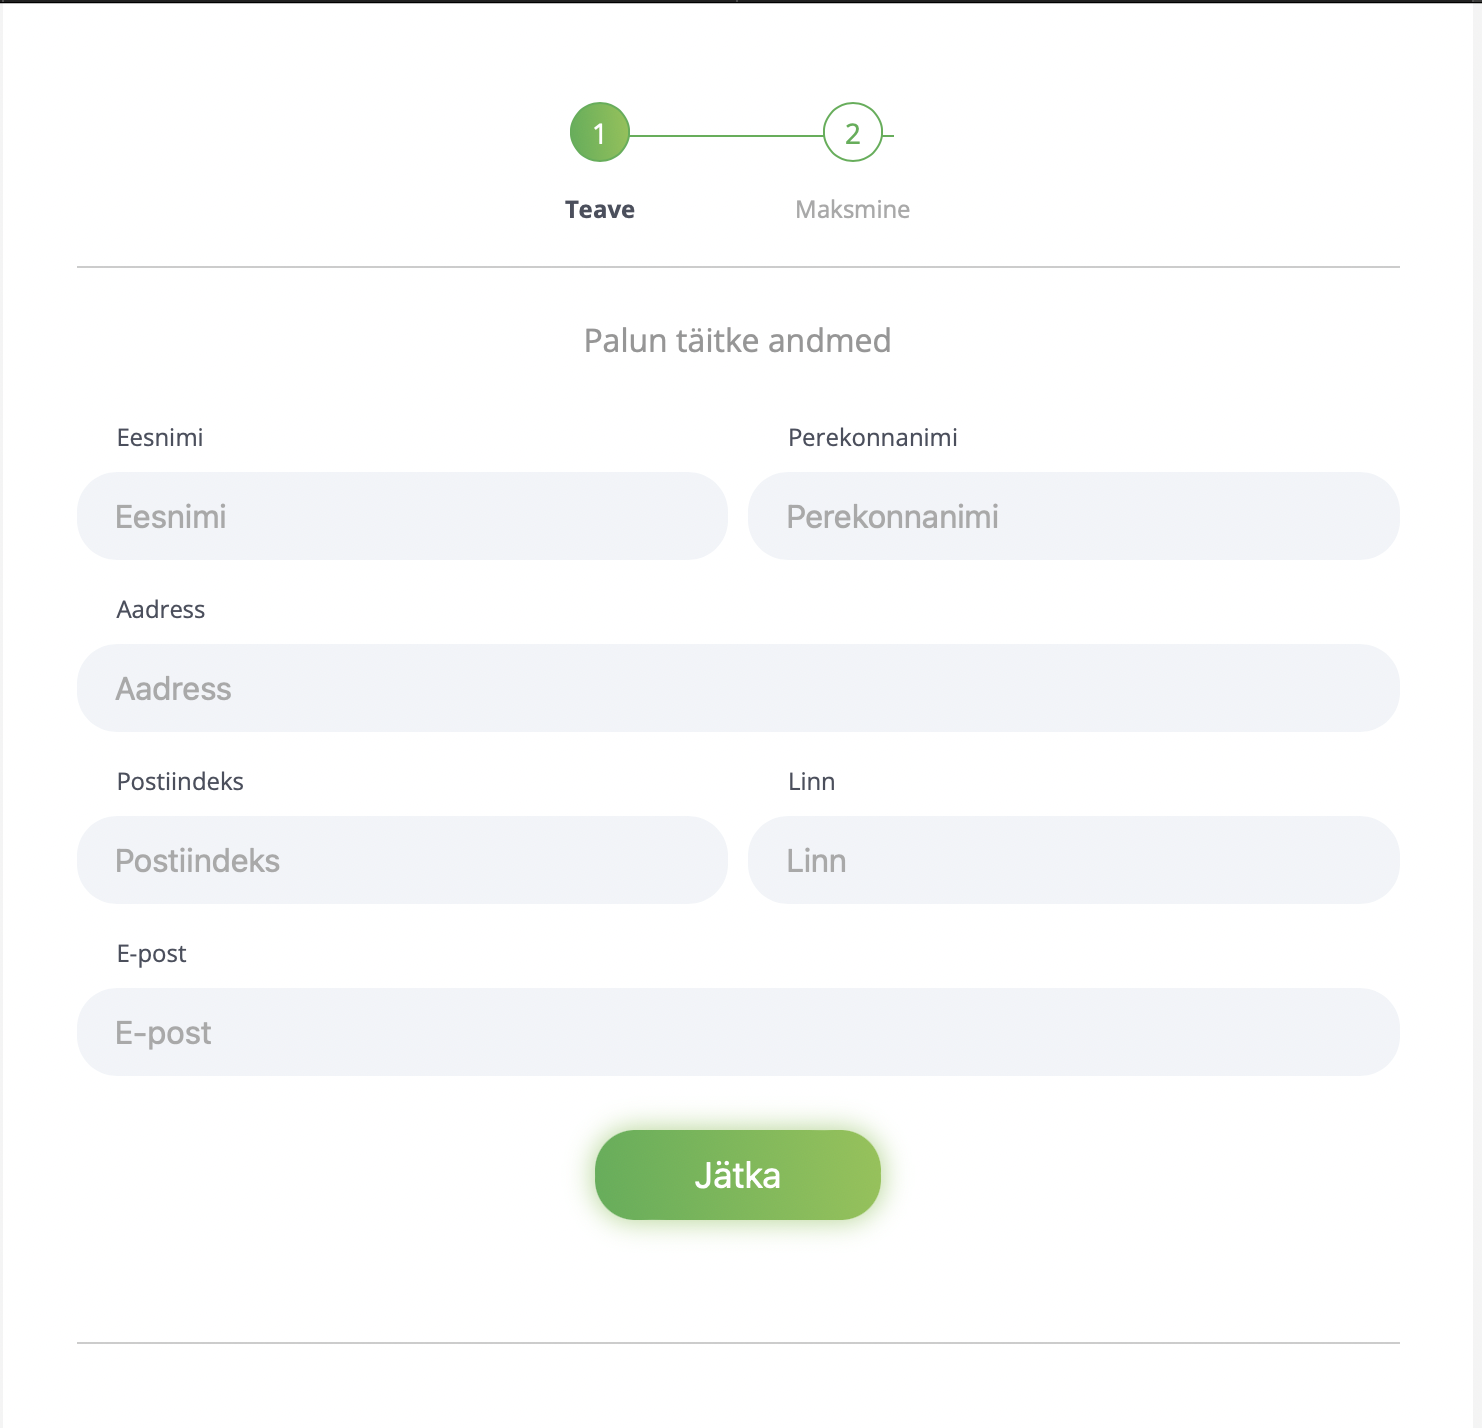Click the progress line between steps 1 and 2
Viewport: 1482px width, 1428px height.
726,135
